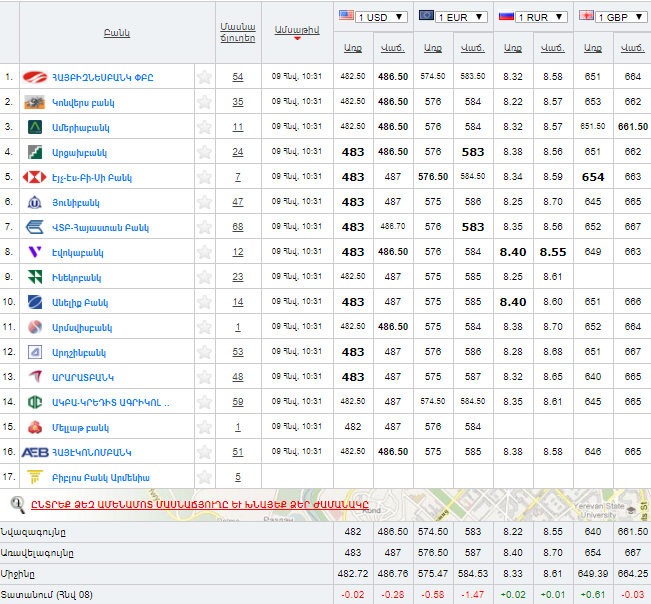651x604 pixels.
Task: Toggle favorite star for Evocabank row 8
Action: (x=204, y=252)
